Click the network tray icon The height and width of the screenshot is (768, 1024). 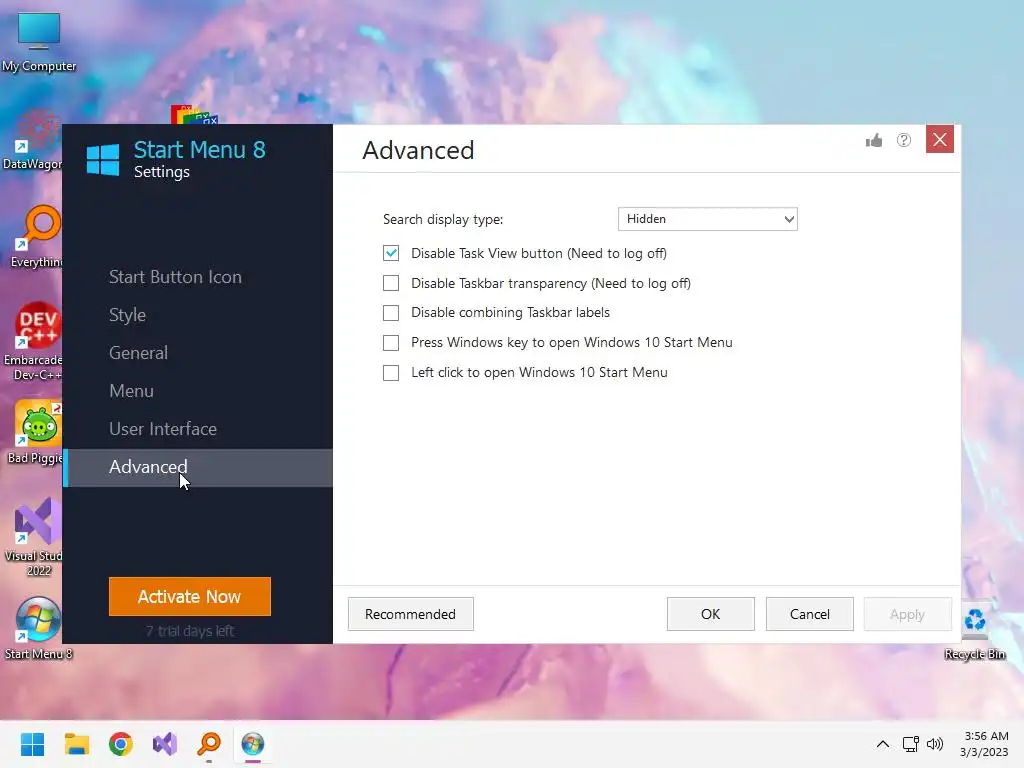(910, 744)
